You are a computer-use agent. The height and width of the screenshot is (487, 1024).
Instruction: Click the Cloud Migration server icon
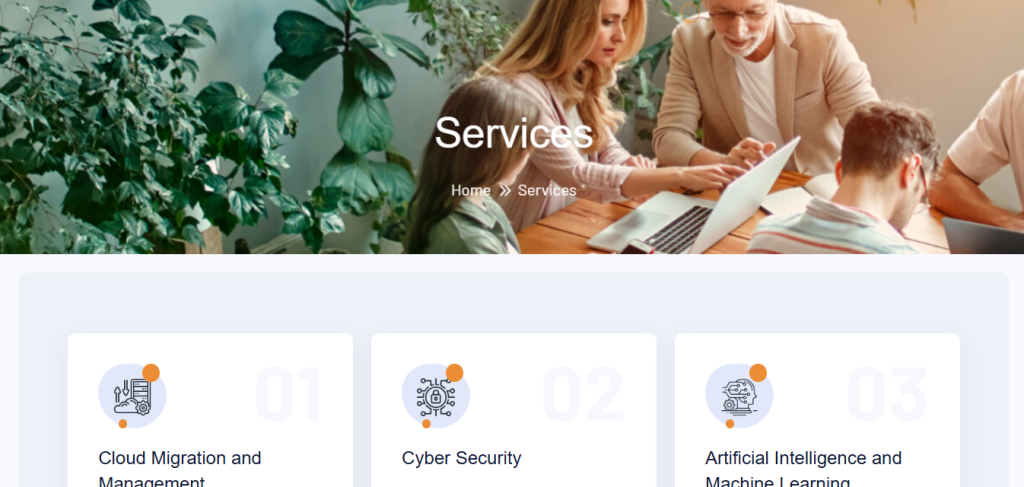coord(132,396)
